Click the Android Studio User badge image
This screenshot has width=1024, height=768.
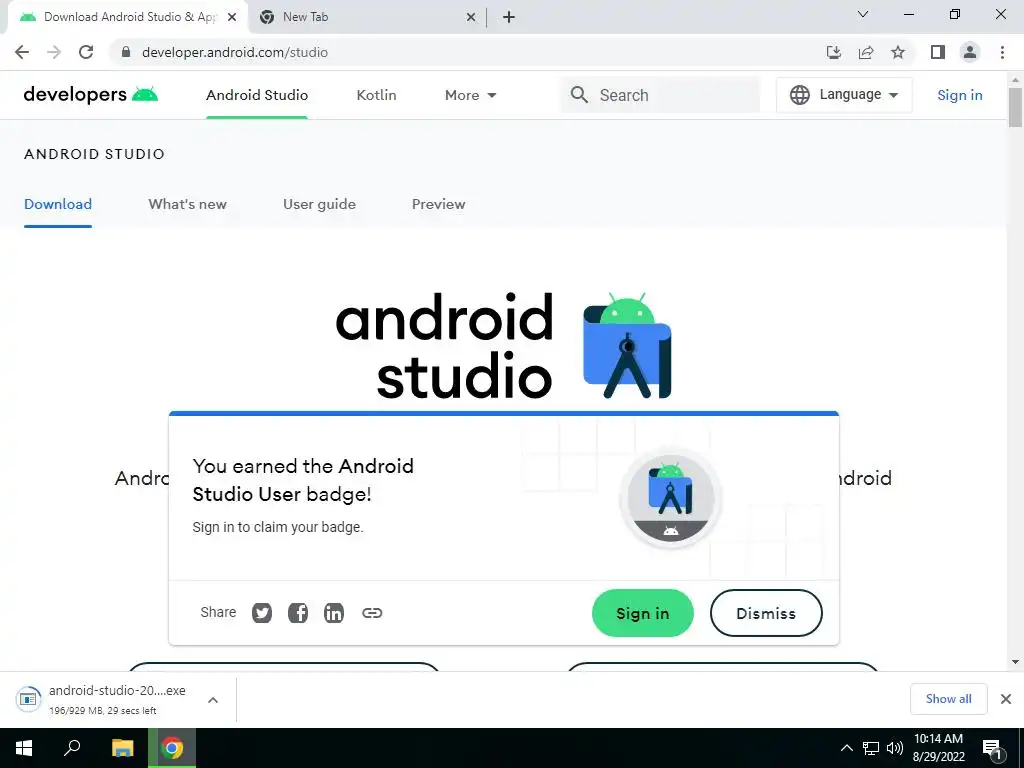click(671, 498)
